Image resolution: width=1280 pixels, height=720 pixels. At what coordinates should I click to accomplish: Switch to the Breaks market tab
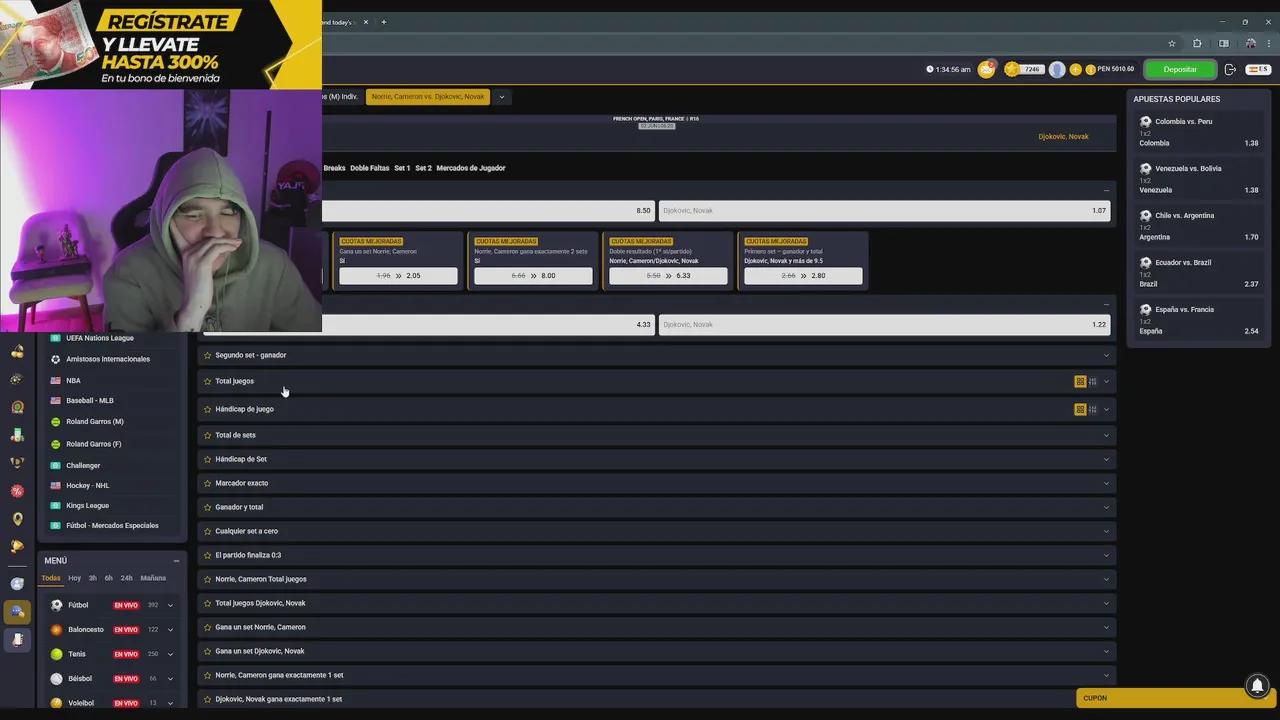tap(334, 168)
